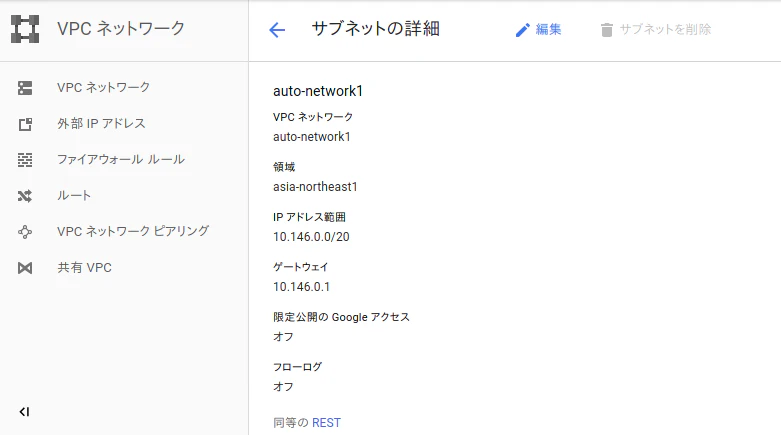Click the pencil edit icon

pyautogui.click(x=522, y=30)
